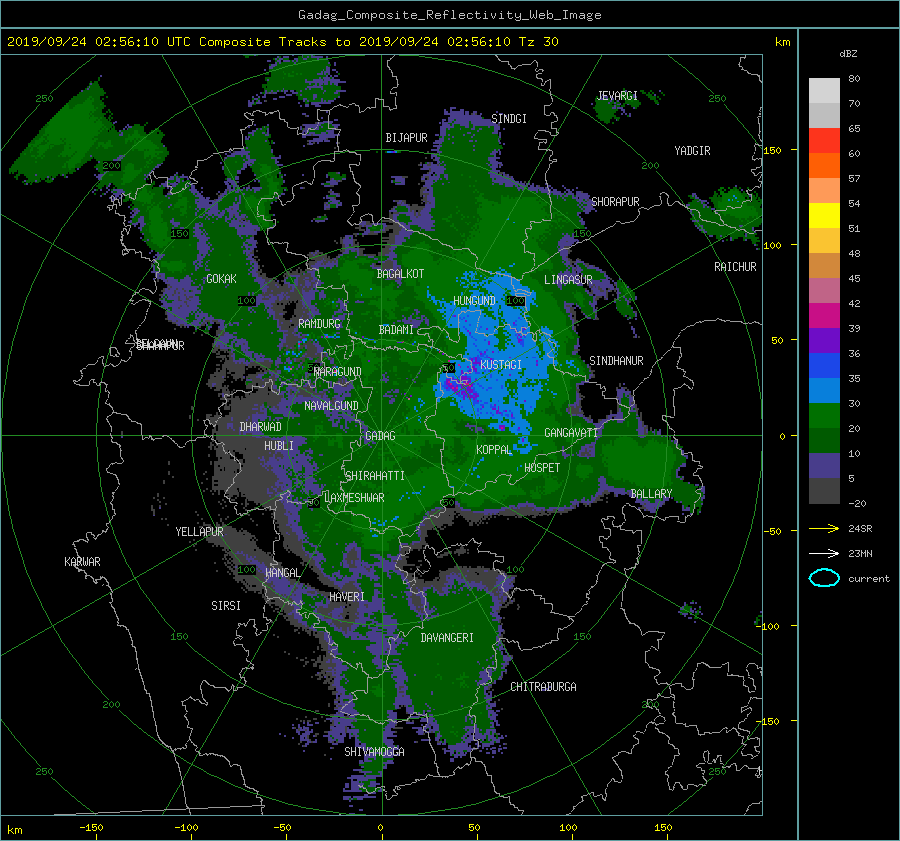Click the km unit label at top right

pos(782,42)
